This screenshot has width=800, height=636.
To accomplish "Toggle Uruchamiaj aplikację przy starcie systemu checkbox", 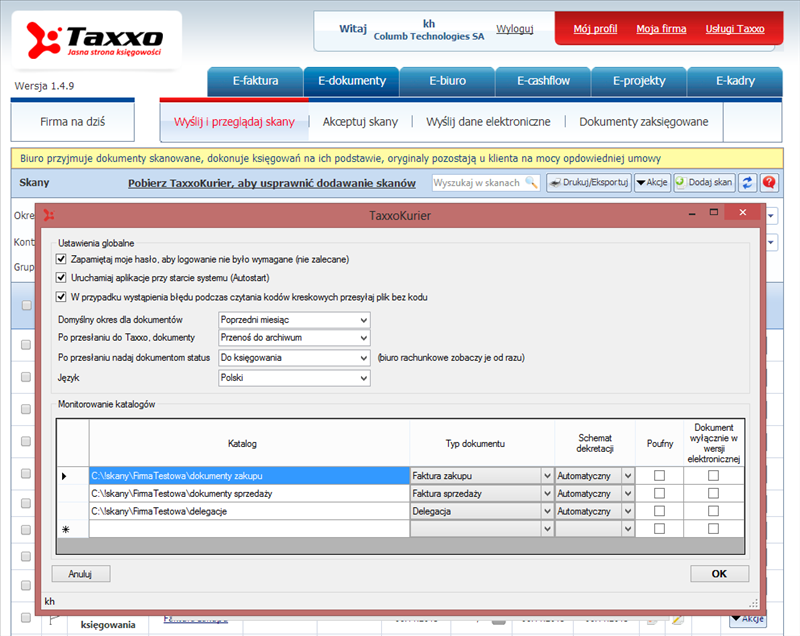I will (61, 277).
